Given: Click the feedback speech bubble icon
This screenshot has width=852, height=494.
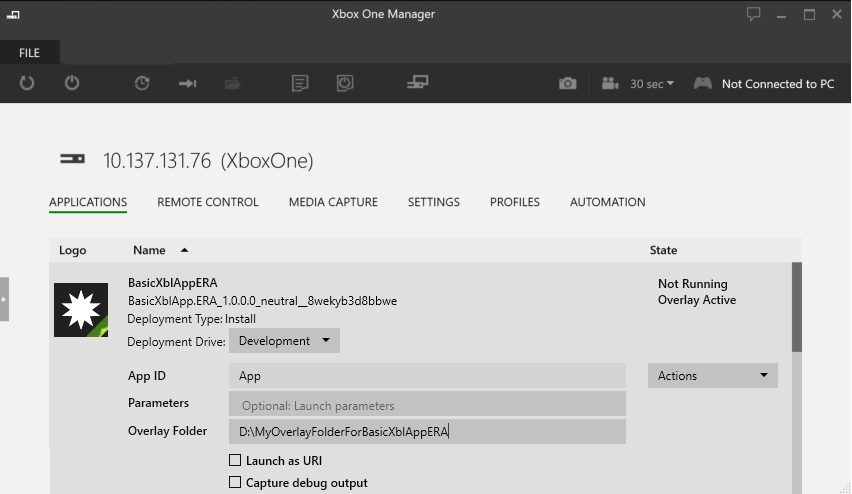Looking at the screenshot, I should click(x=753, y=14).
